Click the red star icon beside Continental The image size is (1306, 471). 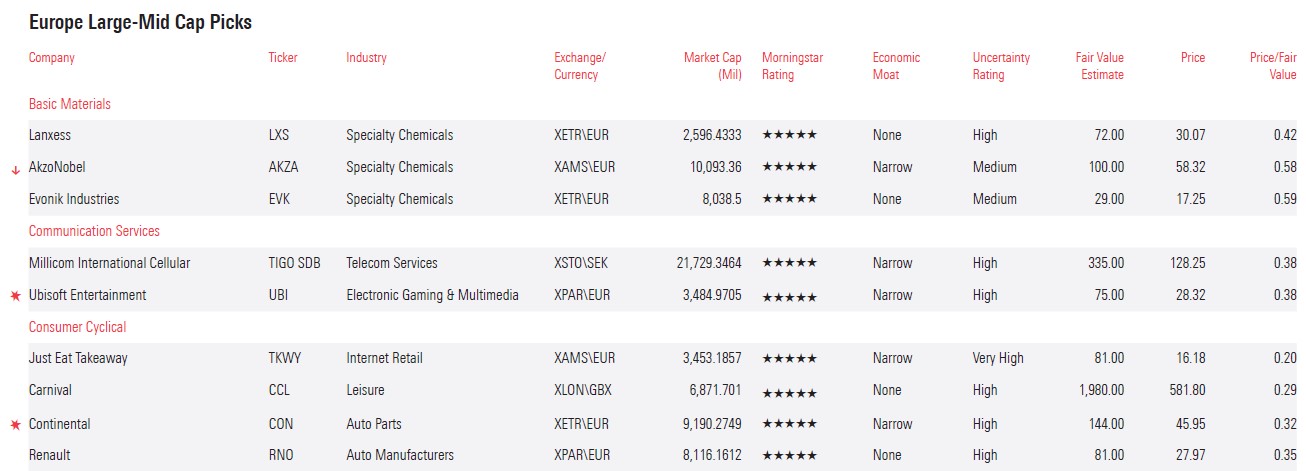tap(15, 425)
